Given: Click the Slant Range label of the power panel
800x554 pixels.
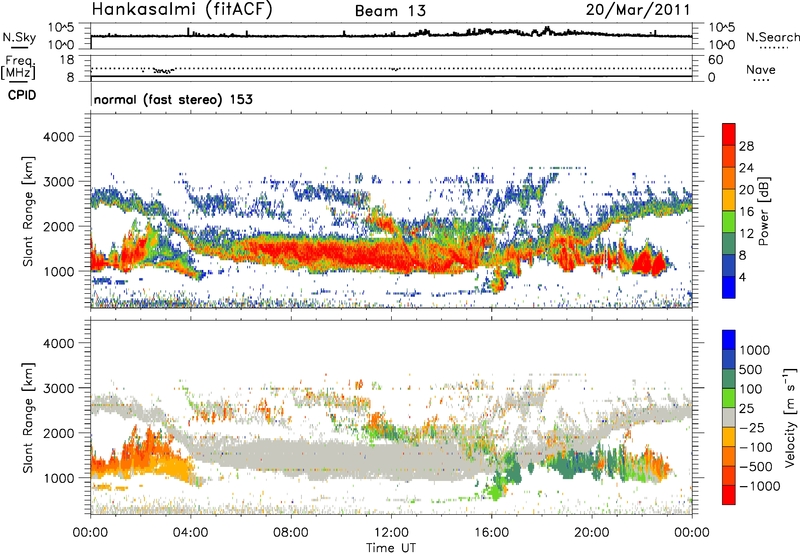Looking at the screenshot, I should (28, 211).
